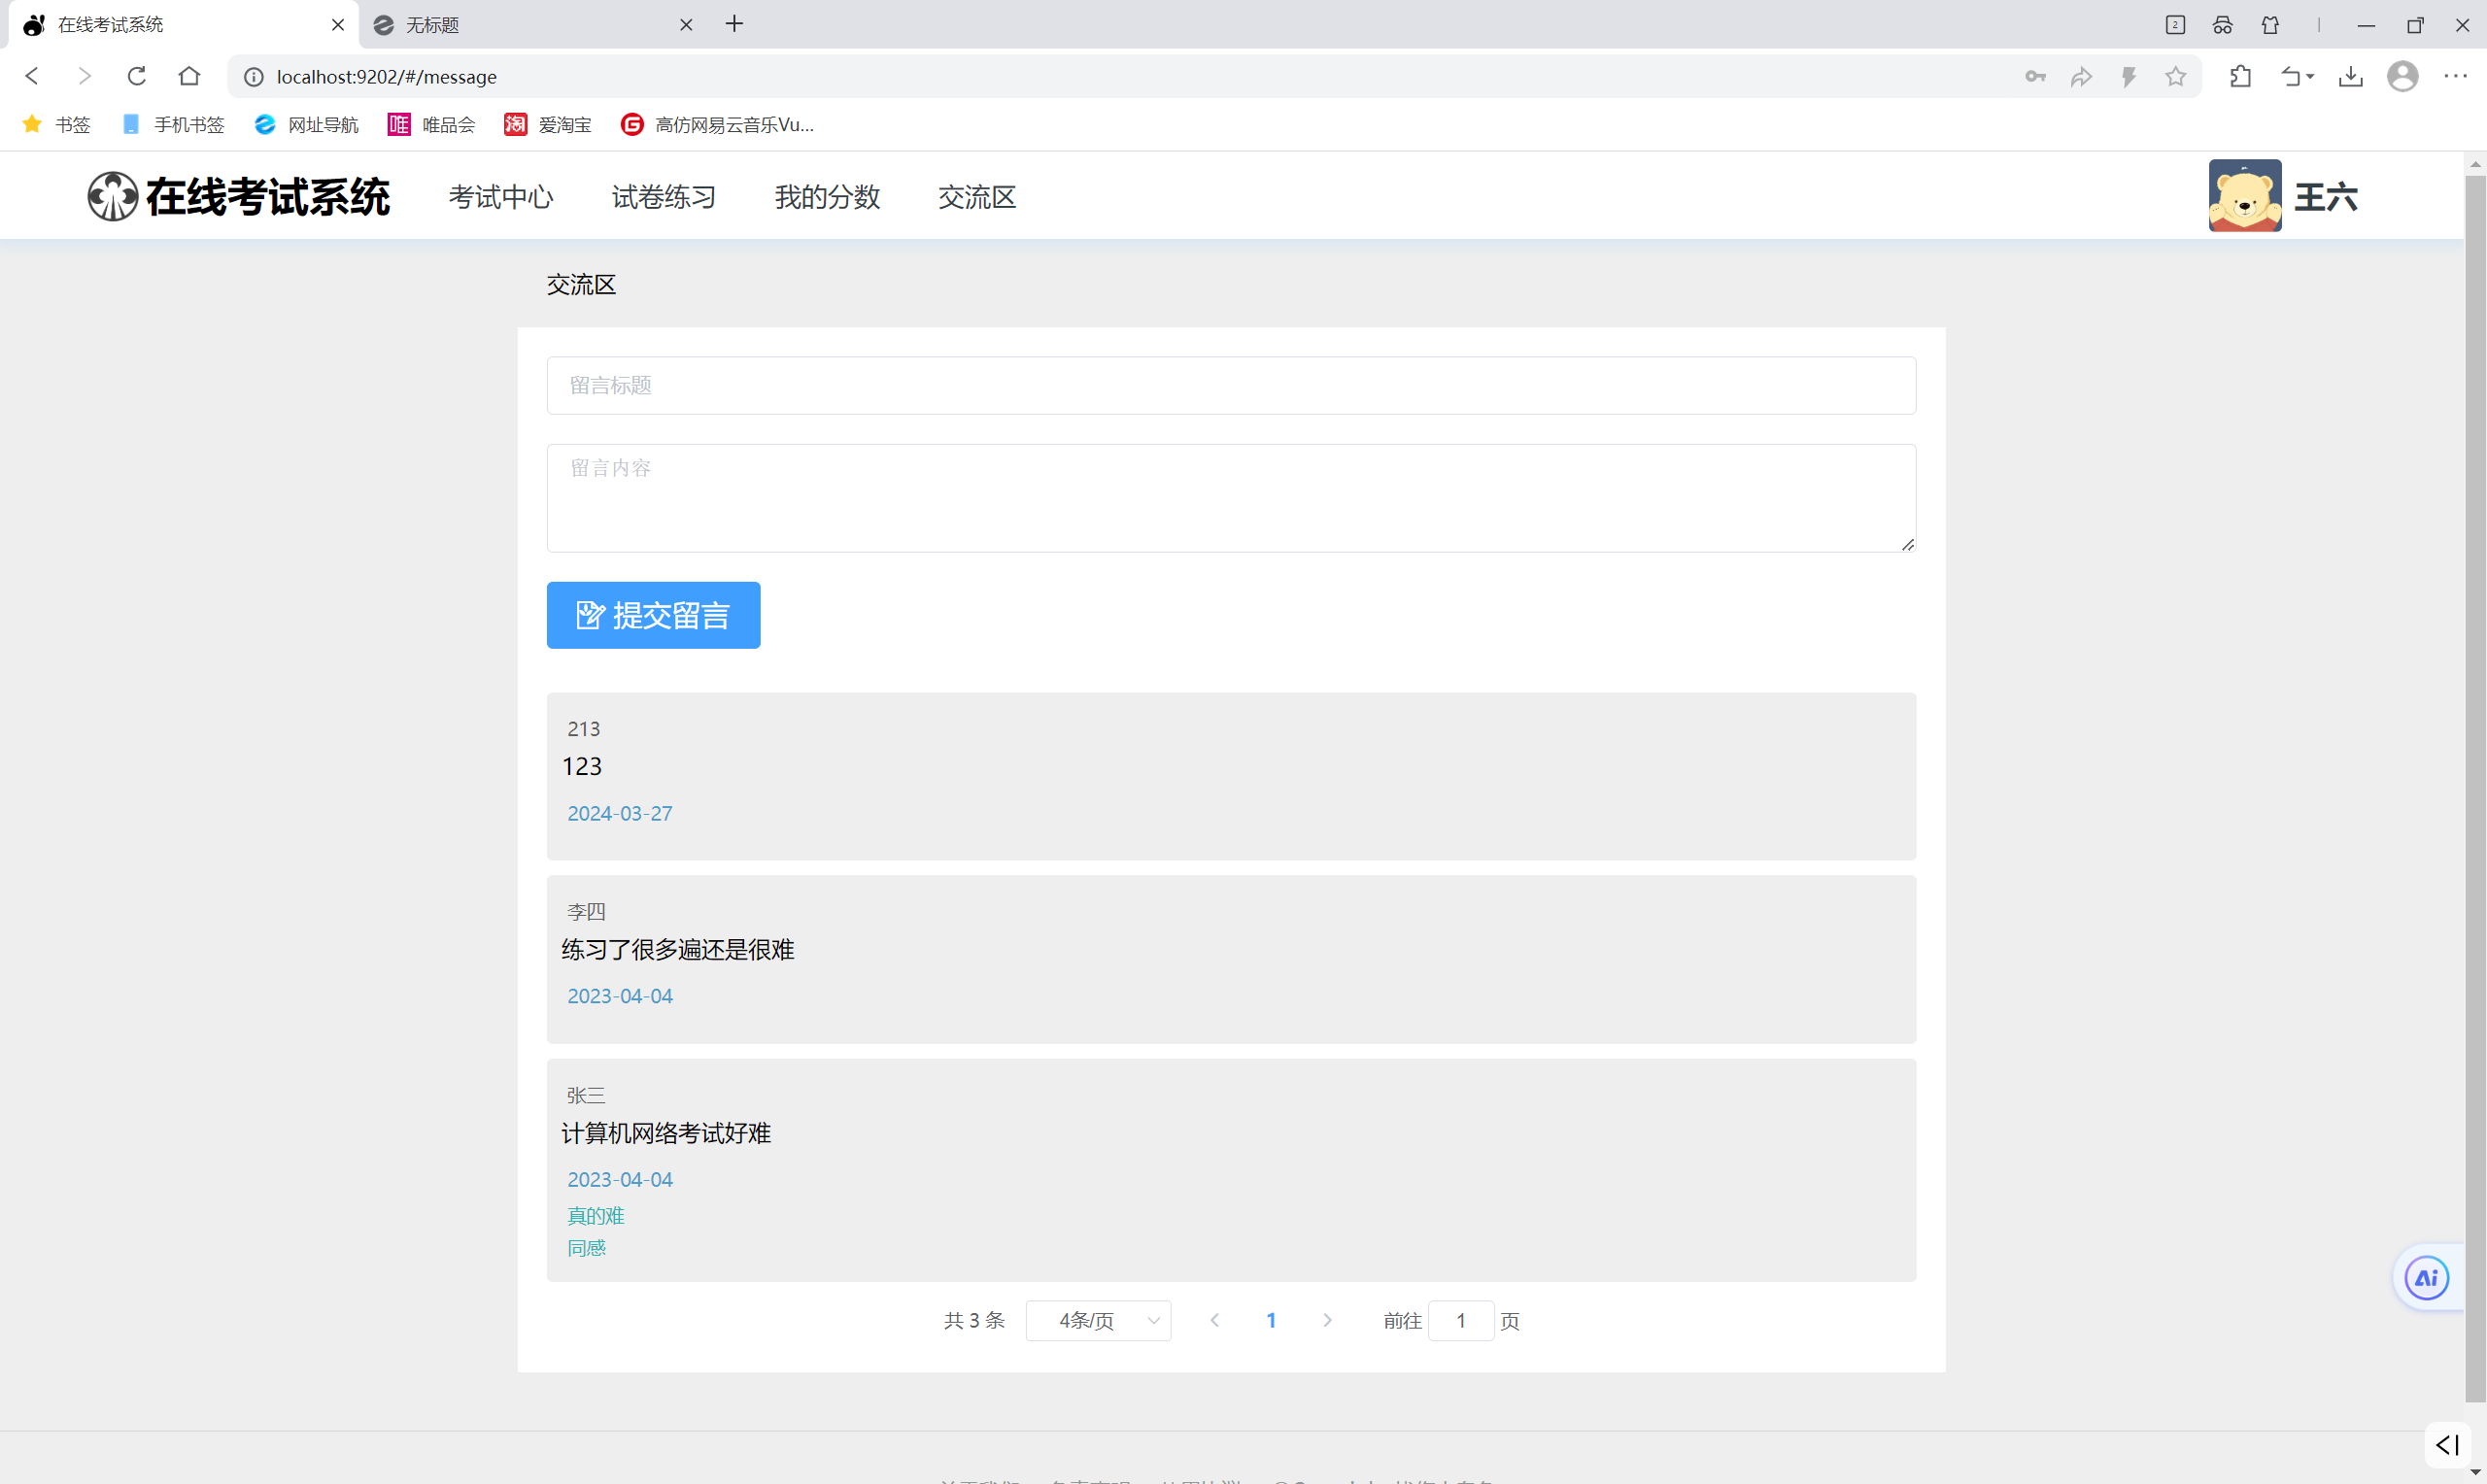Focus the 留言标题 input field
2487x1484 pixels.
1230,386
